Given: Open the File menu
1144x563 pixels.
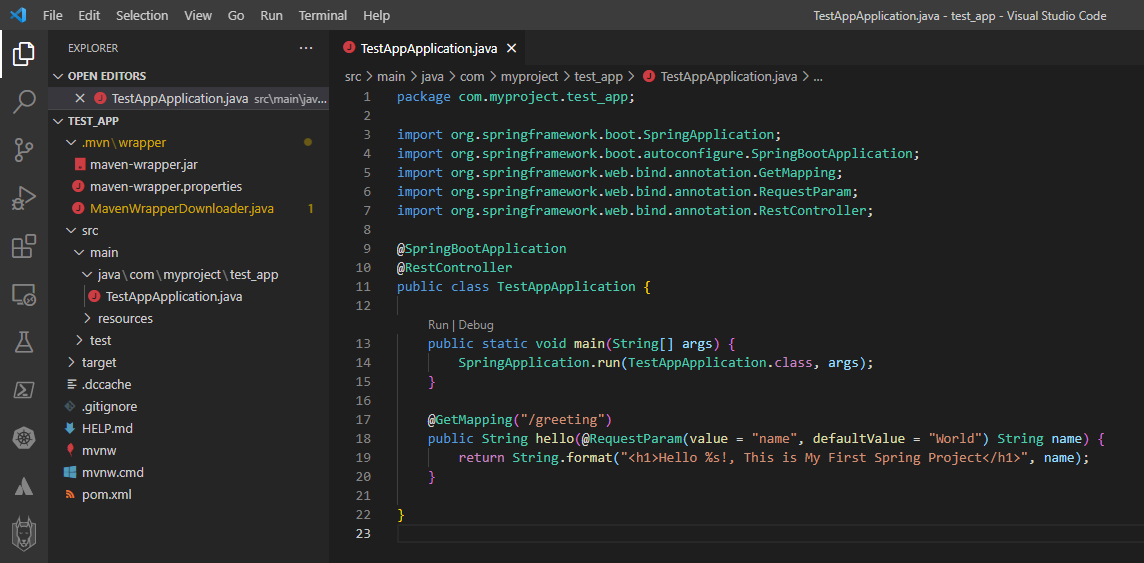Looking at the screenshot, I should 53,15.
